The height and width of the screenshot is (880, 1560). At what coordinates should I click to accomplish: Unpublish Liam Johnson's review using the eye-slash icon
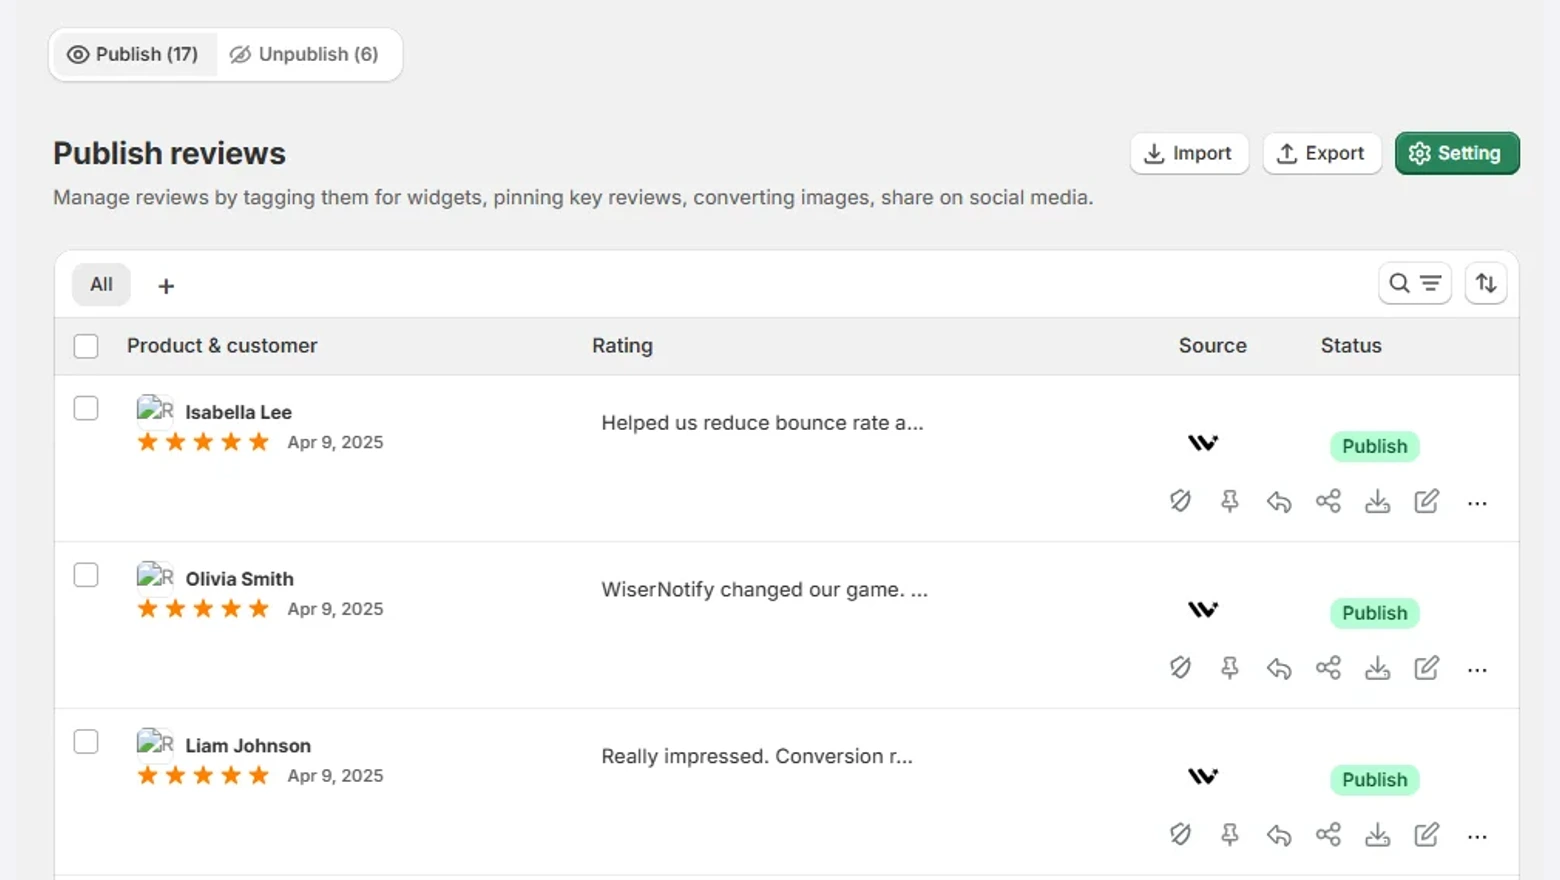pos(1180,835)
